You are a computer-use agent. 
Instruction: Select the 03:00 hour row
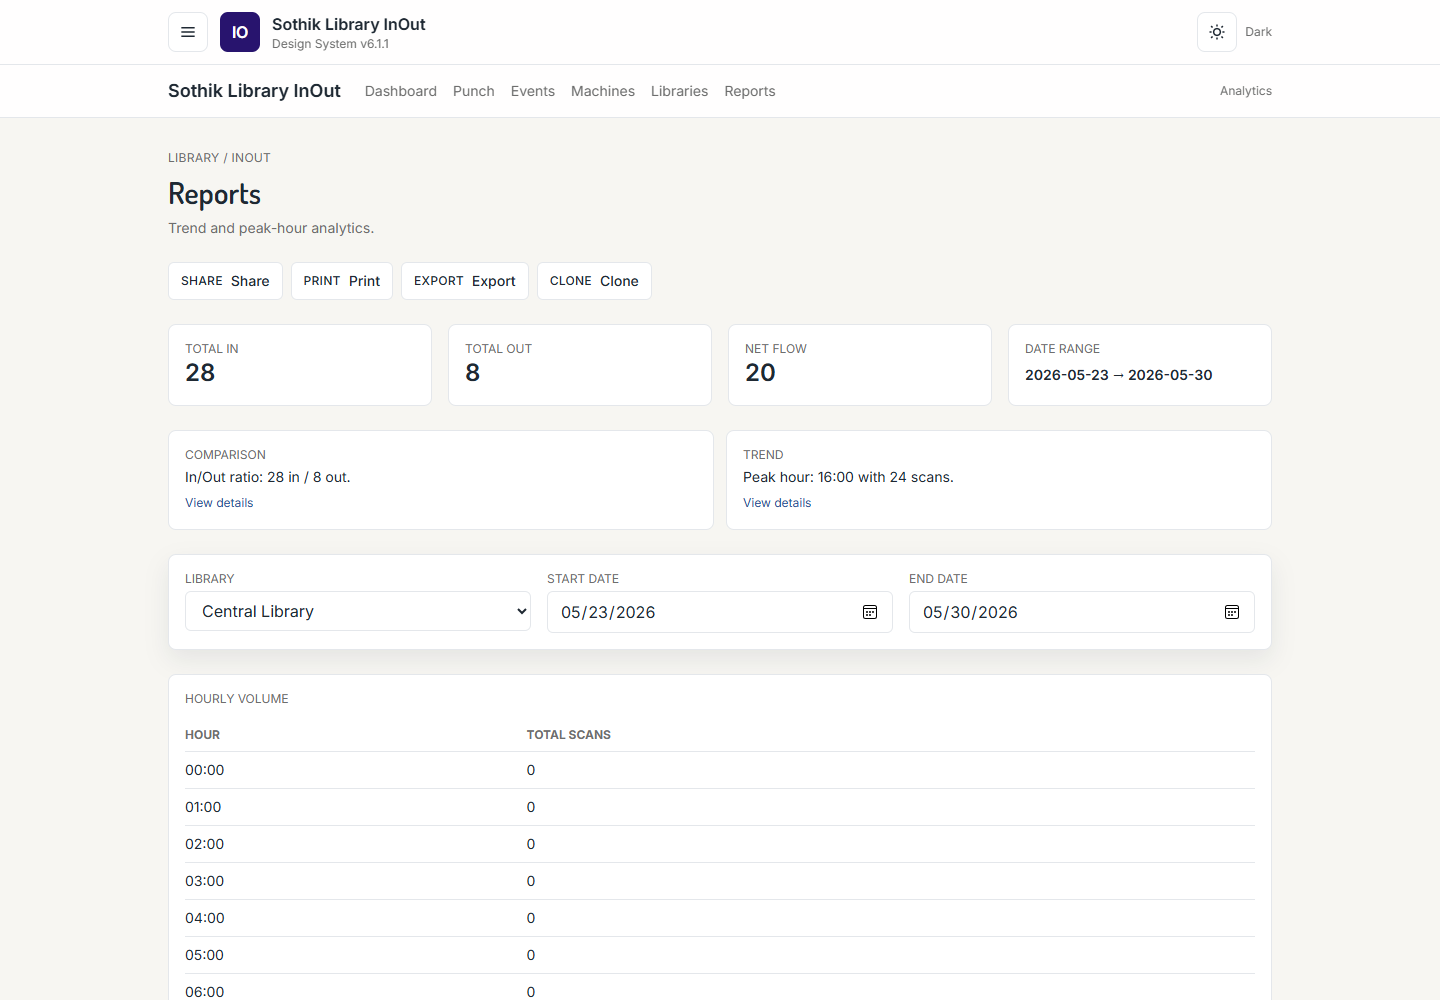pyautogui.click(x=720, y=881)
